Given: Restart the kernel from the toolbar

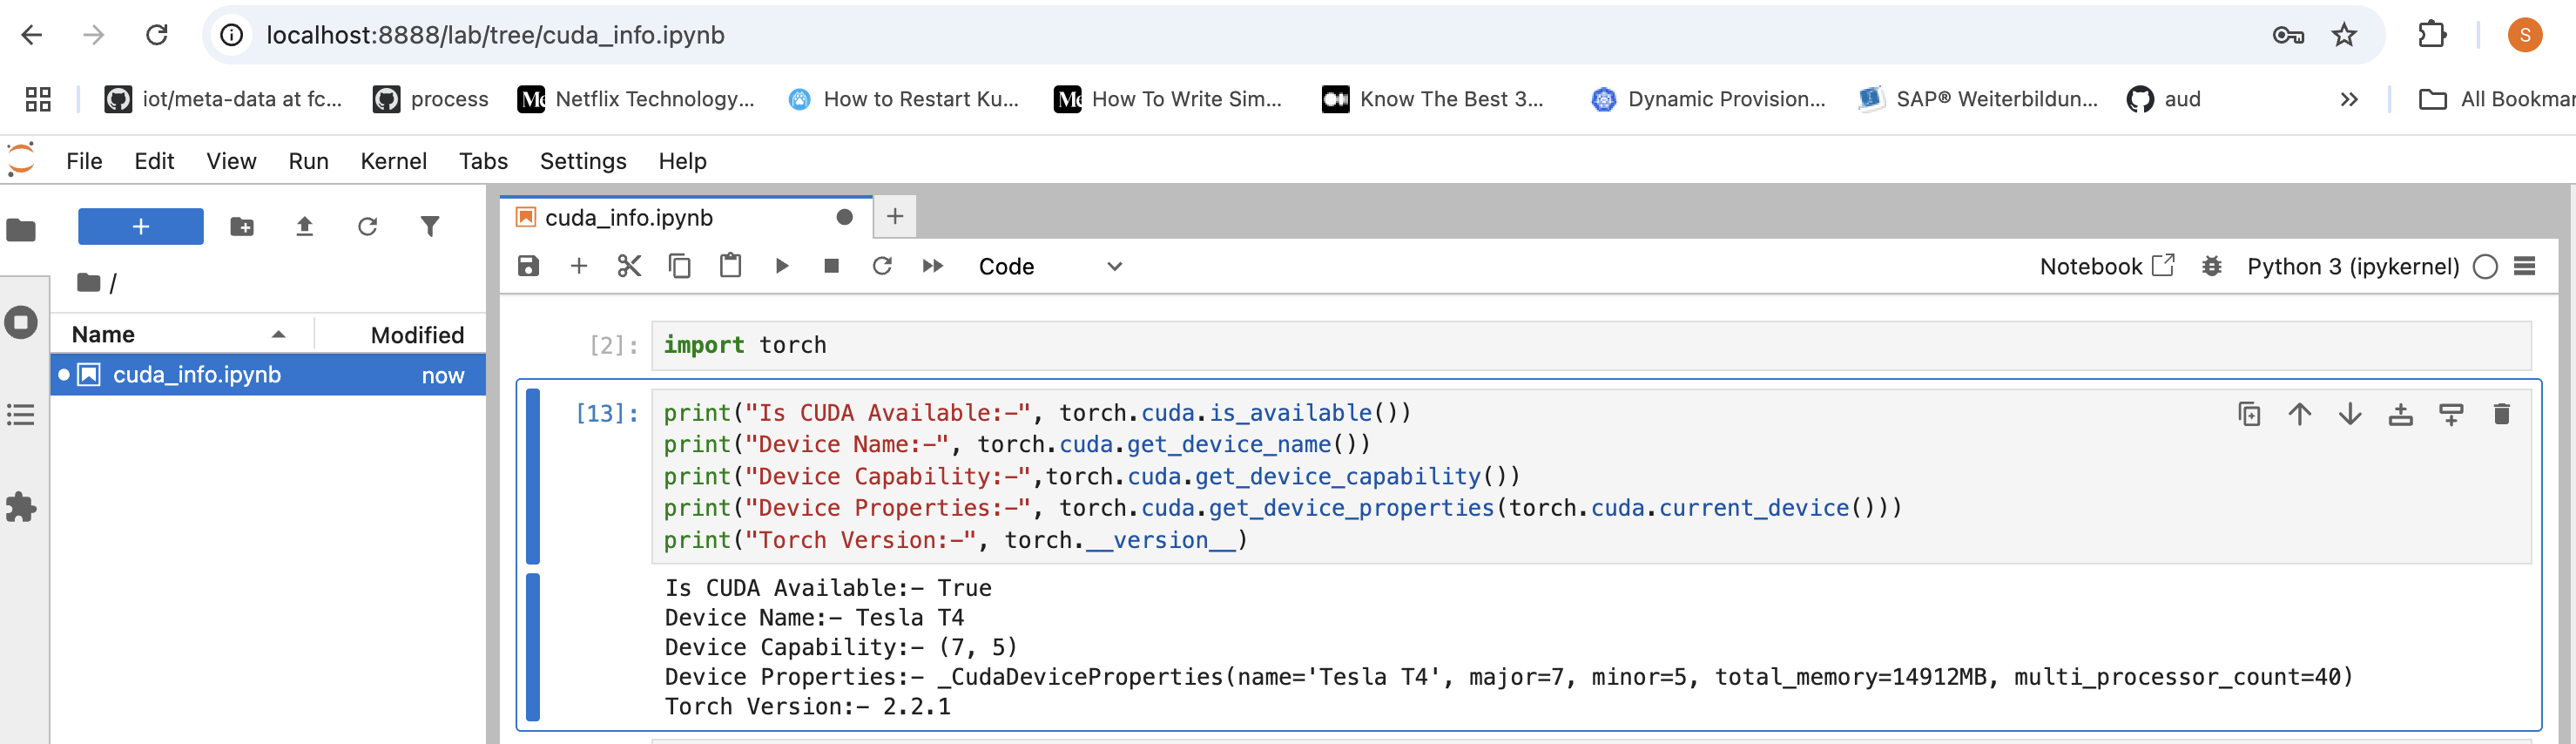Looking at the screenshot, I should pos(882,266).
